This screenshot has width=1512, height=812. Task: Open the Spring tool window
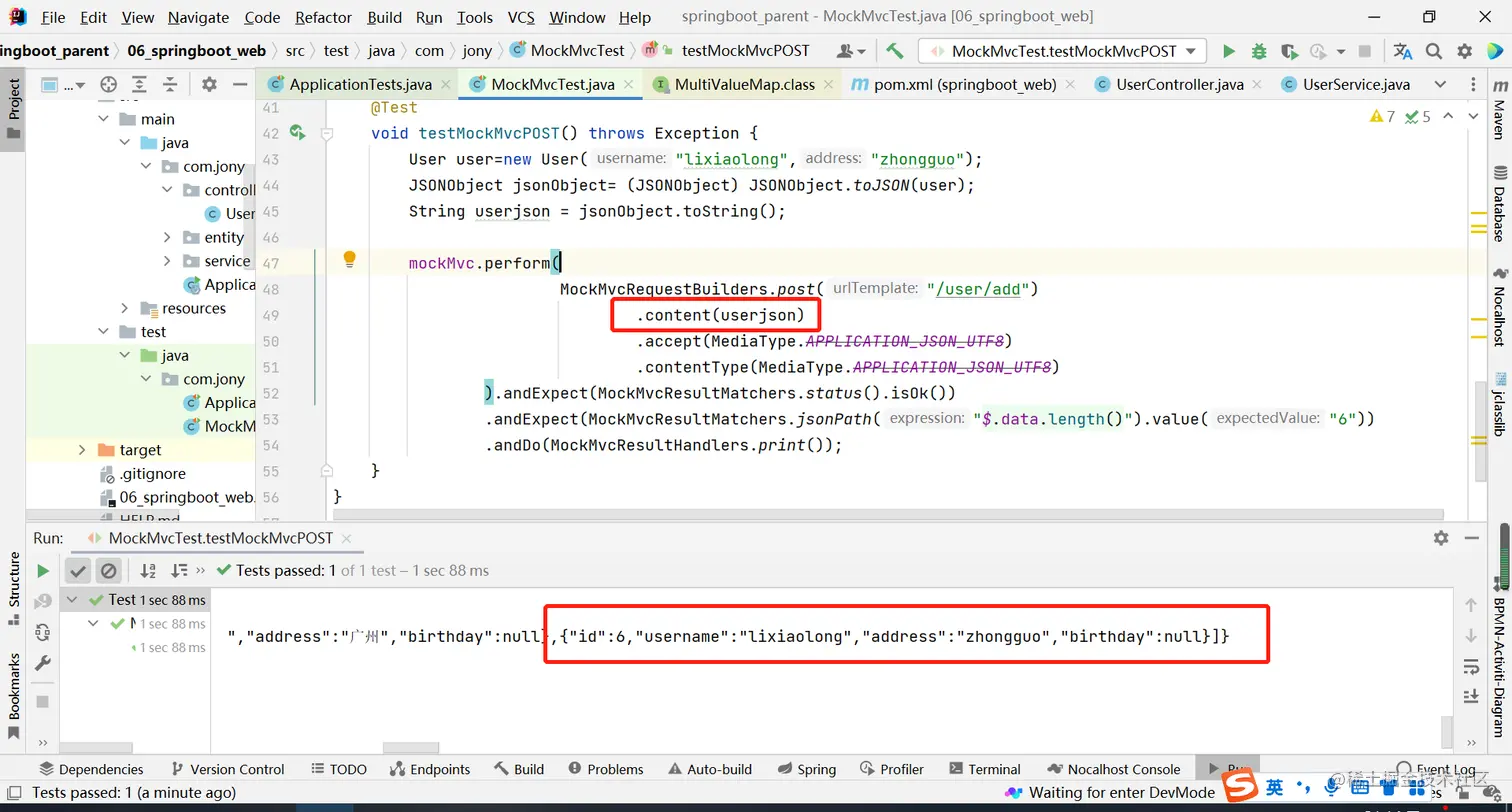[806, 769]
